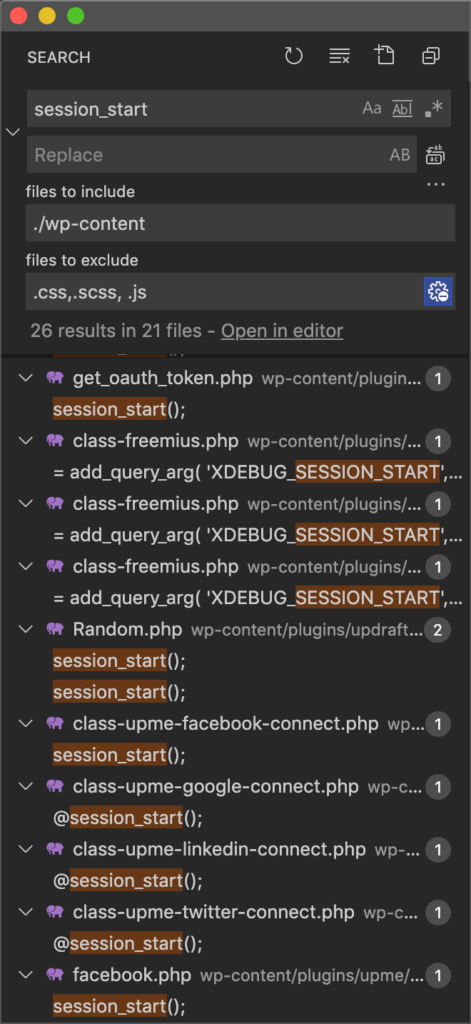Refresh the search results
This screenshot has height=1024, width=471.
(294, 56)
